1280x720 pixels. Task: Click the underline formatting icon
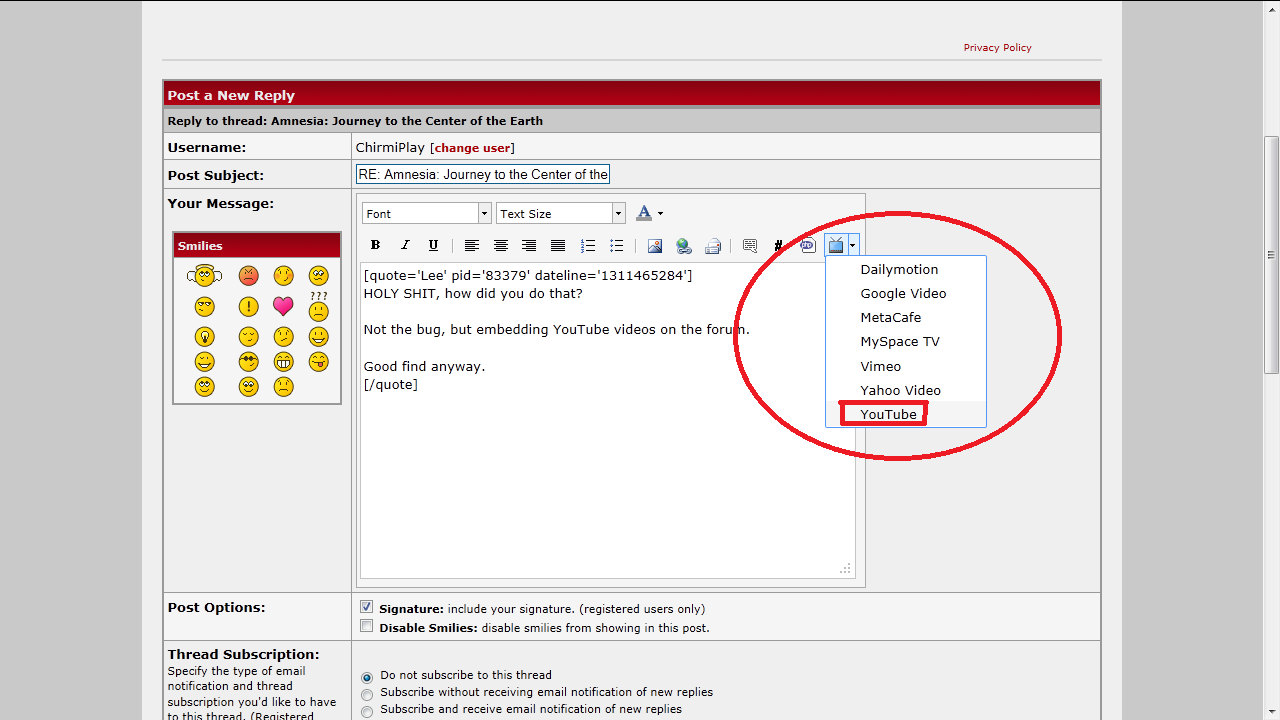[433, 245]
